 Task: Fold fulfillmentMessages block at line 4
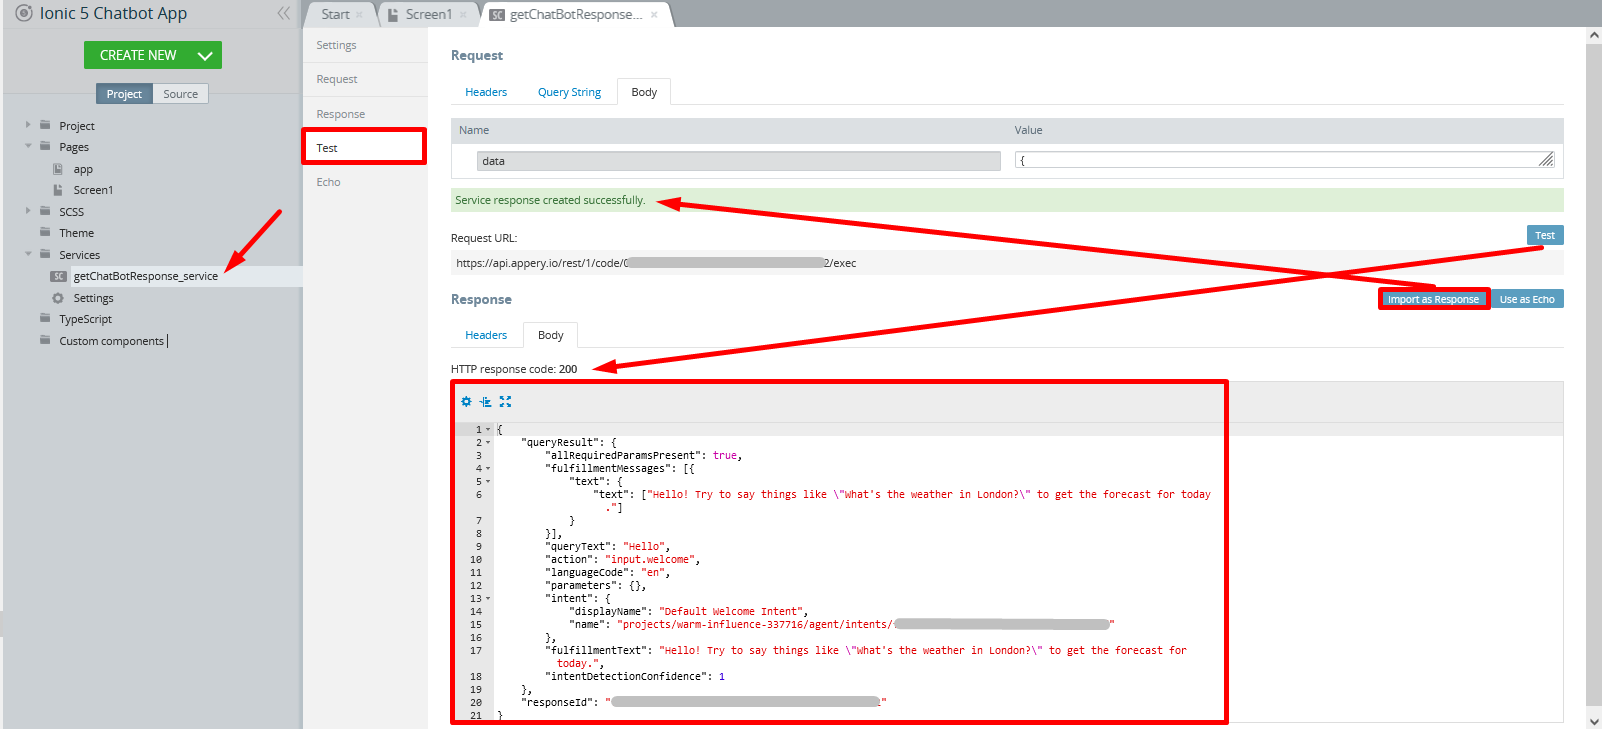coord(488,468)
